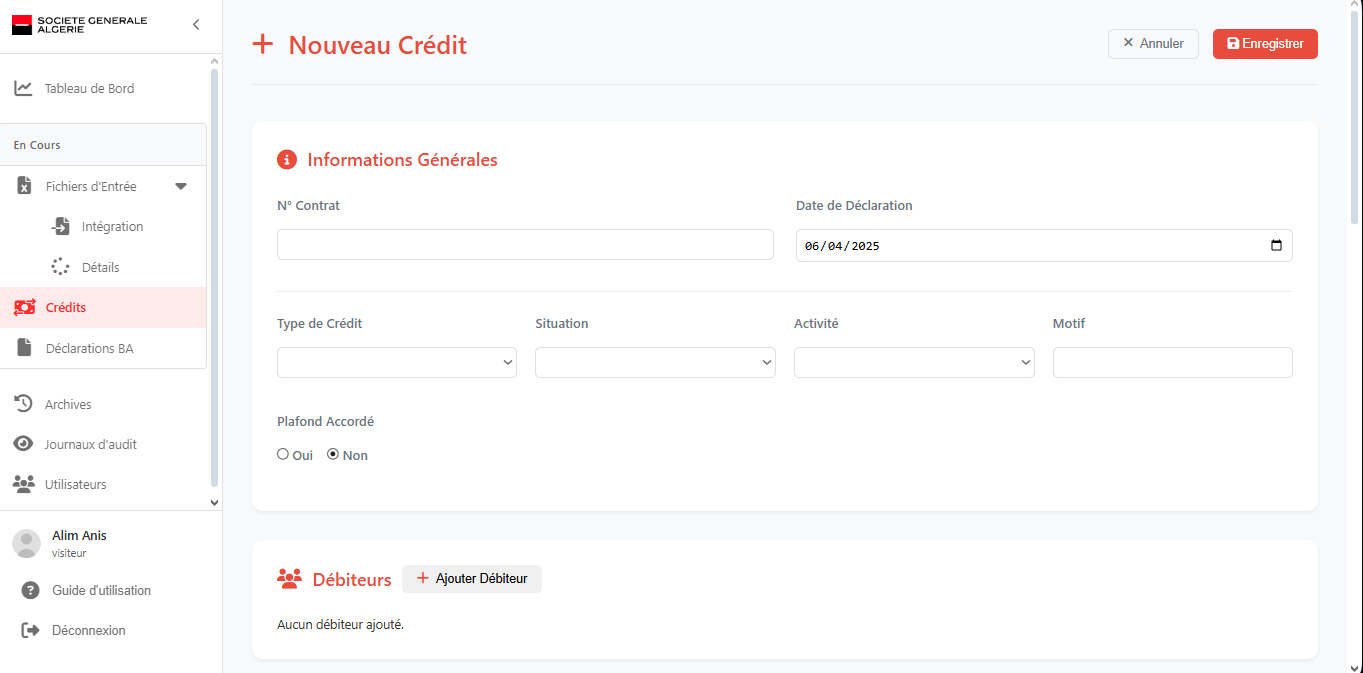Open the Type de Crédit dropdown
This screenshot has height=673, width=1363.
[396, 362]
